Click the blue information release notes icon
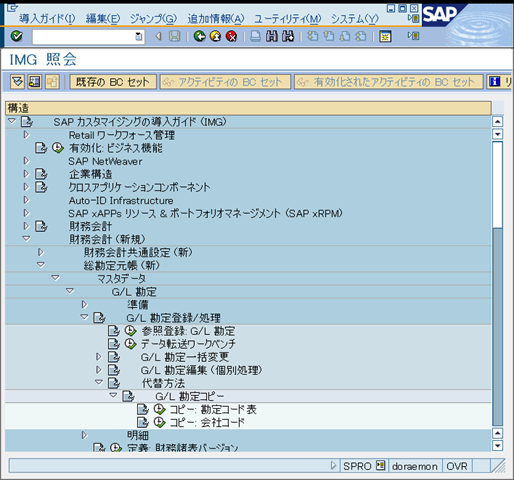Image resolution: width=514 pixels, height=480 pixels. (x=494, y=82)
